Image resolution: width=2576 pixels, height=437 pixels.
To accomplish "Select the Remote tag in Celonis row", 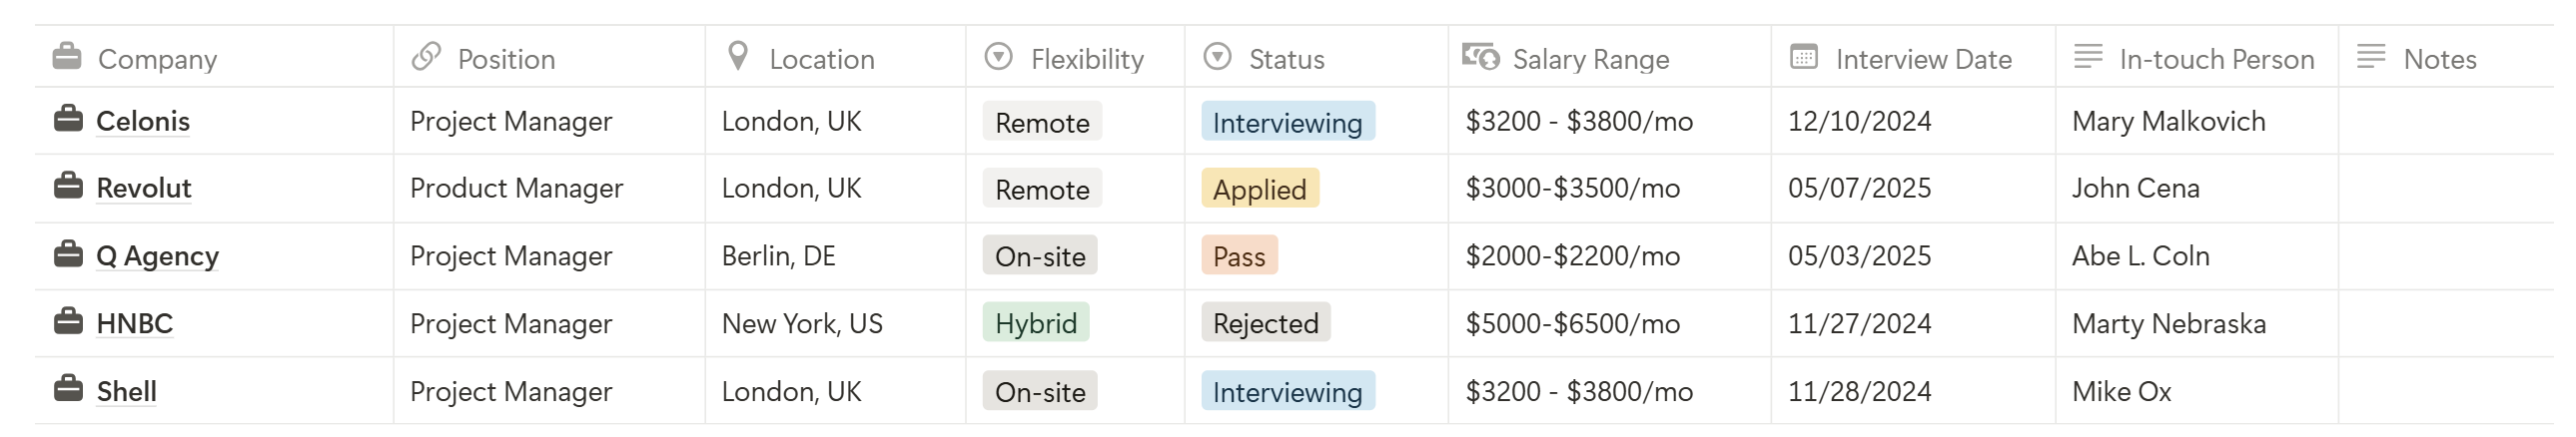I will (x=1042, y=122).
